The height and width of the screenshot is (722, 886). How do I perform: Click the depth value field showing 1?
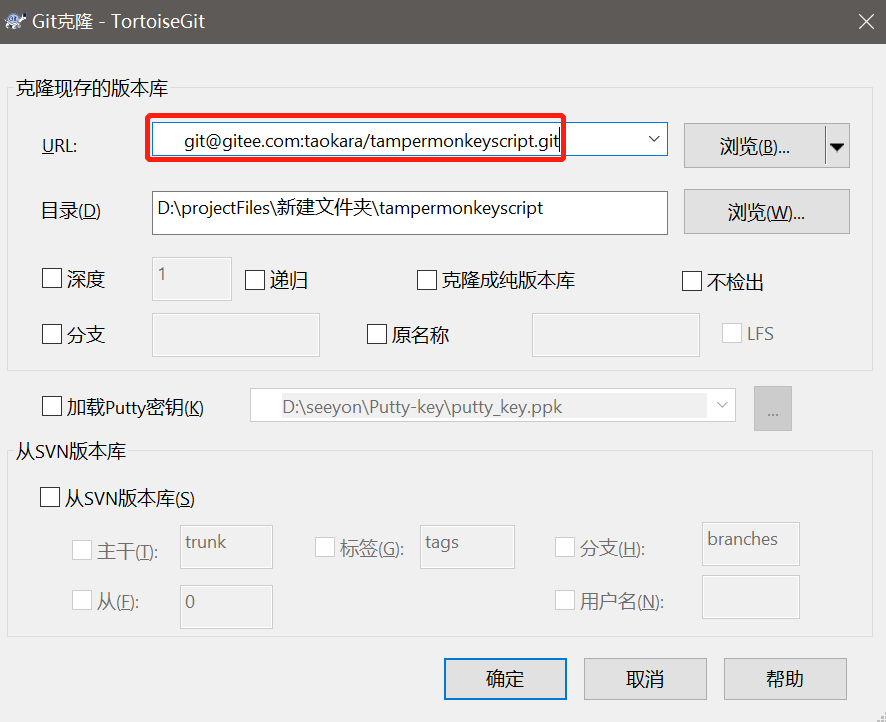coord(192,279)
